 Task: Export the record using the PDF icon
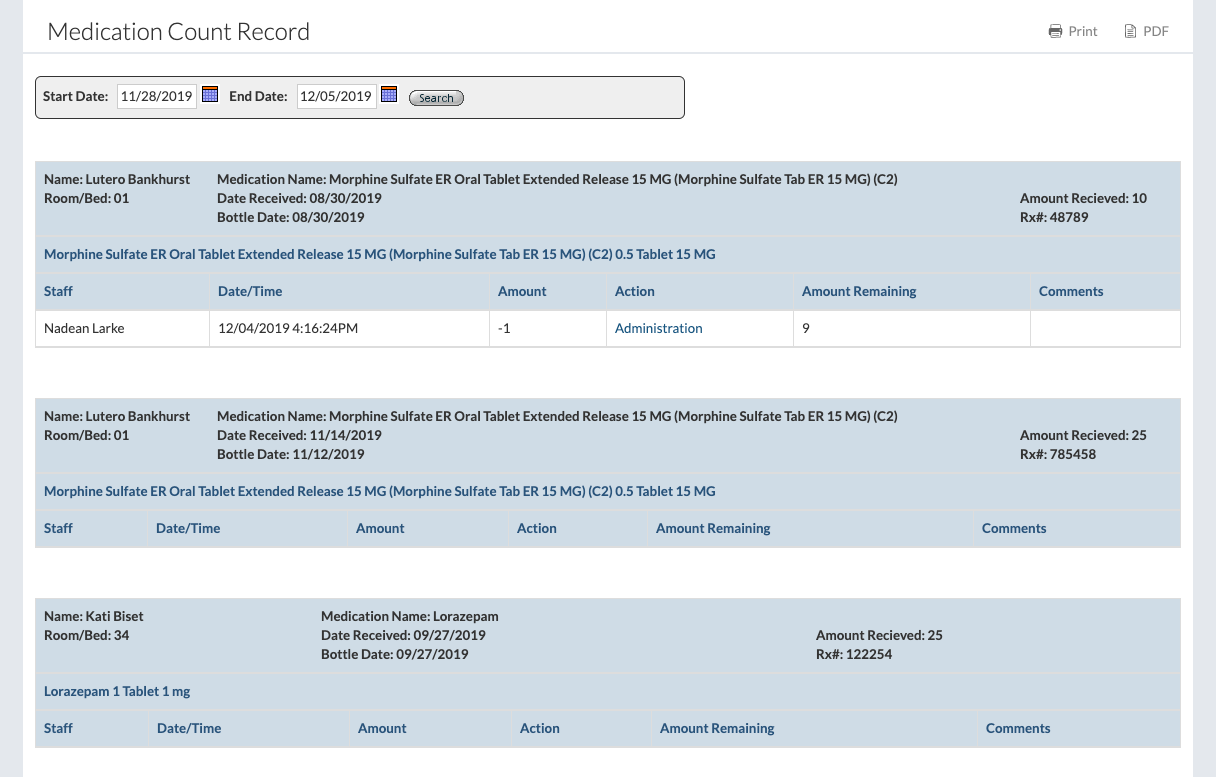point(1130,31)
